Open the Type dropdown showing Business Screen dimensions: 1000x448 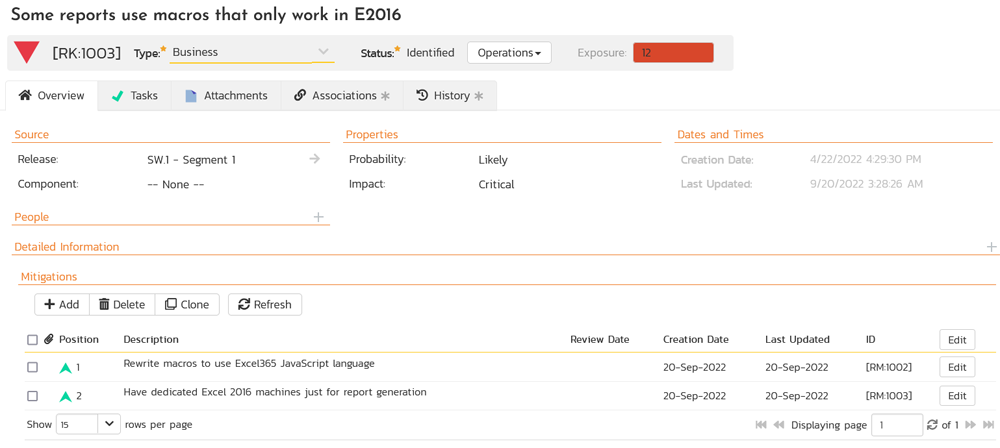point(252,52)
